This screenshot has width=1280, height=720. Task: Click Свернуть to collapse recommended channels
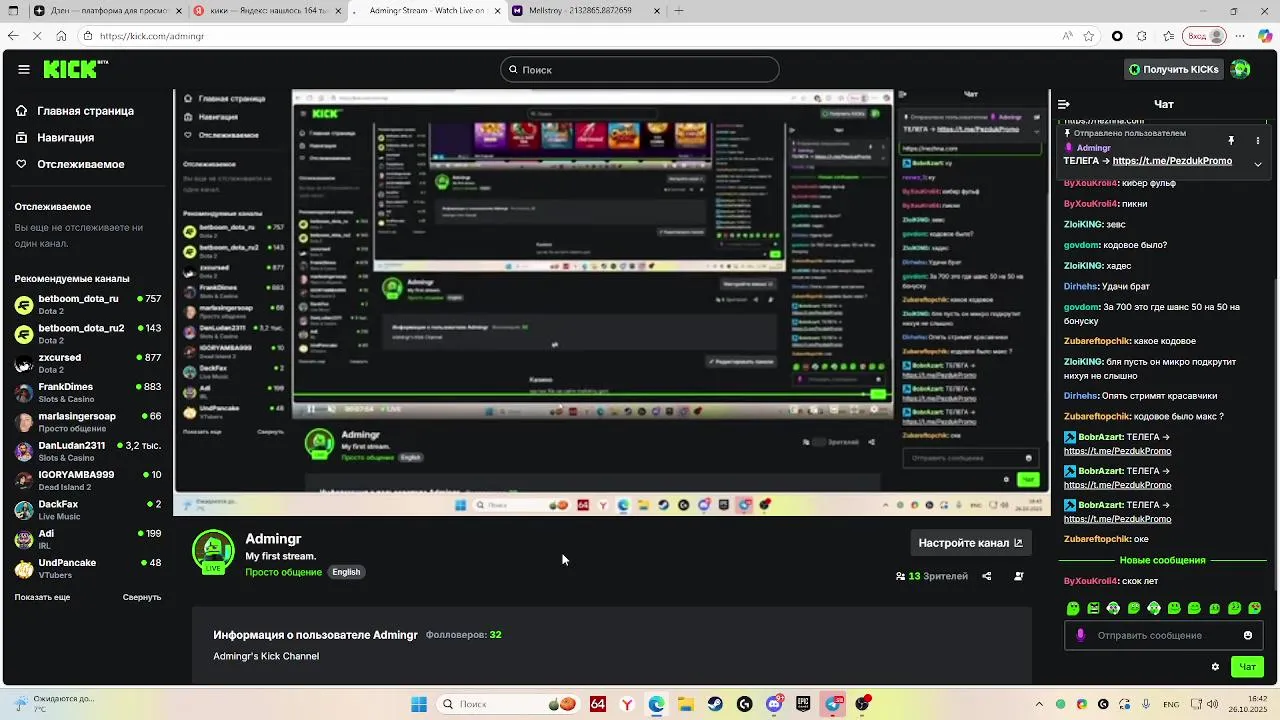pos(142,597)
